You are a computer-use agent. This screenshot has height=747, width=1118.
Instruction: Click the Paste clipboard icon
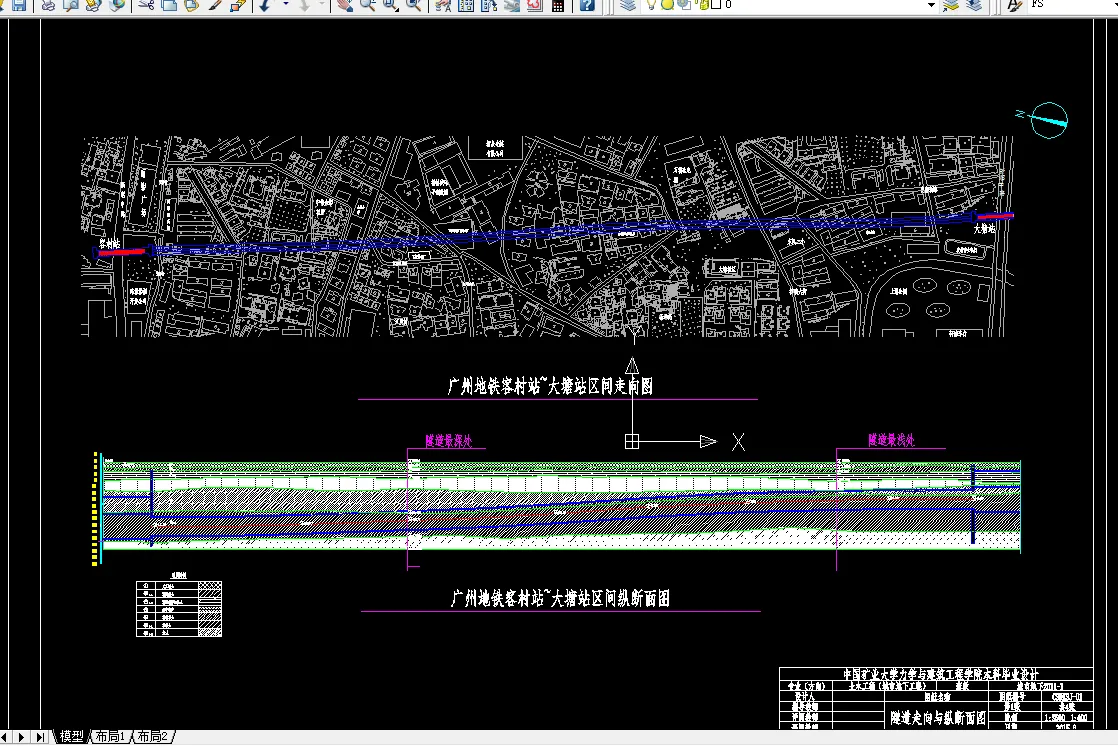point(192,5)
